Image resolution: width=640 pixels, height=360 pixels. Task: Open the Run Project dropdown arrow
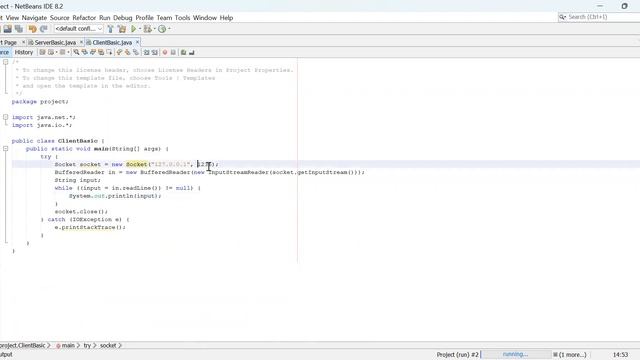(x=140, y=29)
